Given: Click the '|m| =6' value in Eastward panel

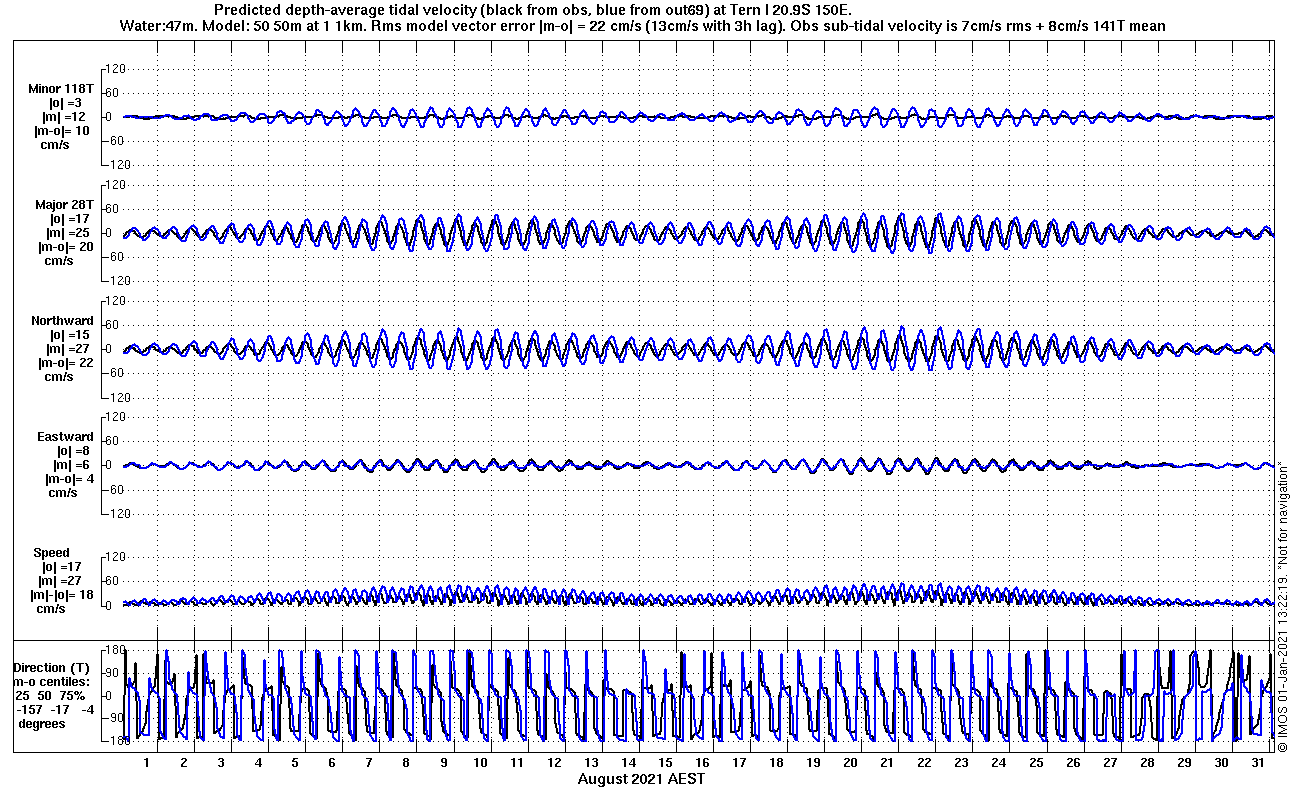Looking at the screenshot, I should (70, 465).
